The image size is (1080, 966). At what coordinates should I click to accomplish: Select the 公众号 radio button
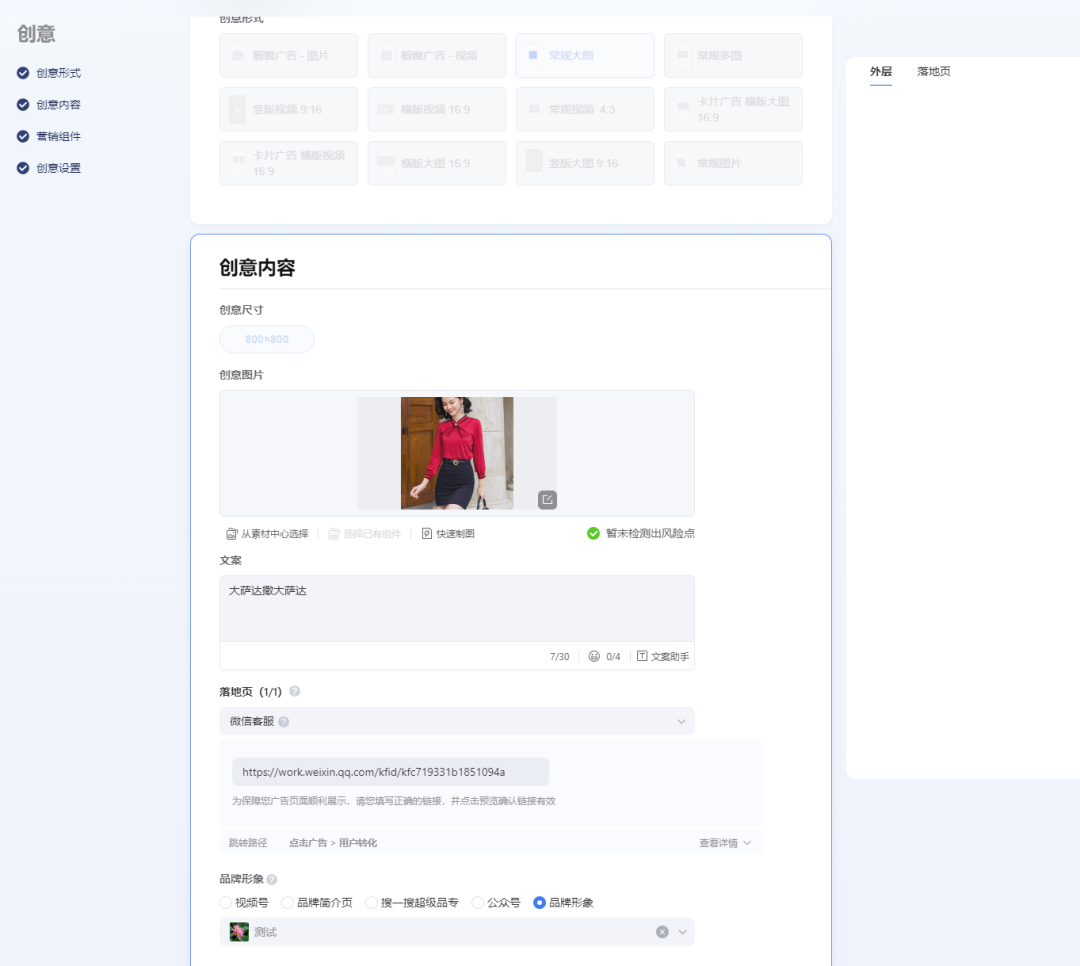[x=477, y=903]
